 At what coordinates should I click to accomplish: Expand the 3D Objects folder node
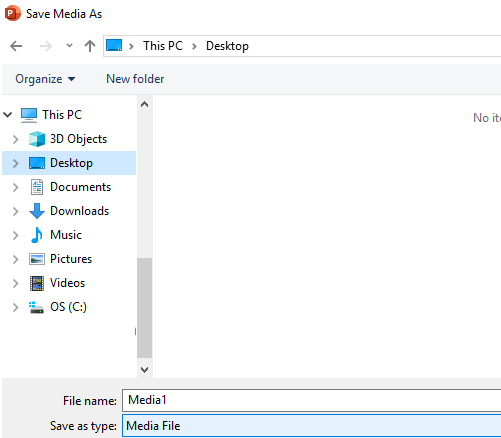point(15,139)
